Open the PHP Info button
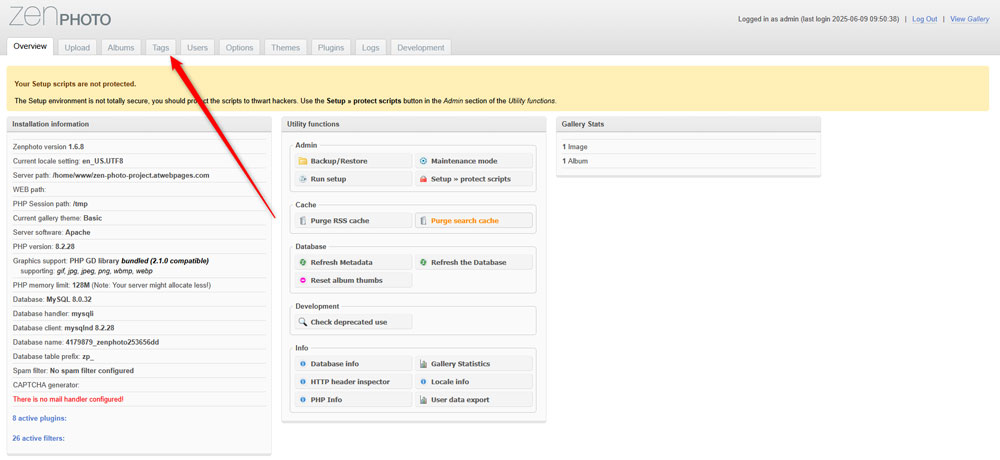The height and width of the screenshot is (460, 1000). pyautogui.click(x=353, y=399)
